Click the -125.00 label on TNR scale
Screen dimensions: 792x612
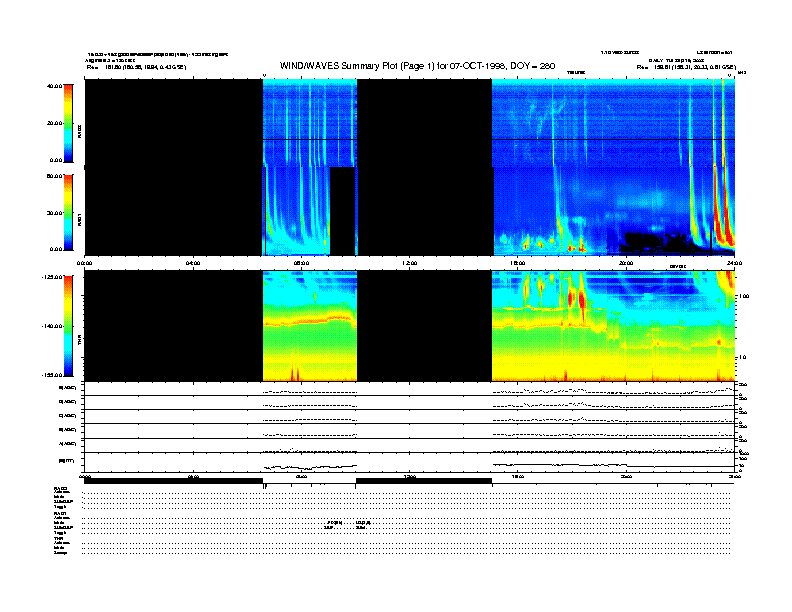pos(52,277)
